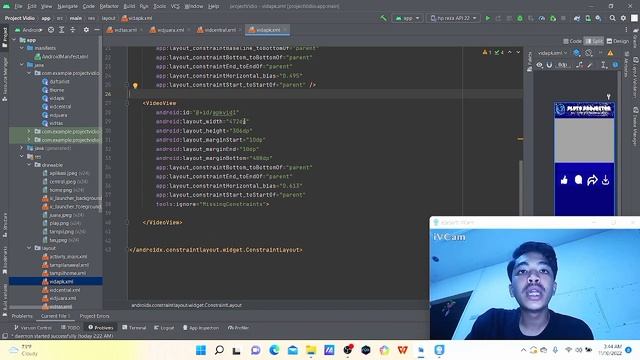The image size is (640, 360).
Task: Open the app run configuration dropdown
Action: pyautogui.click(x=407, y=18)
